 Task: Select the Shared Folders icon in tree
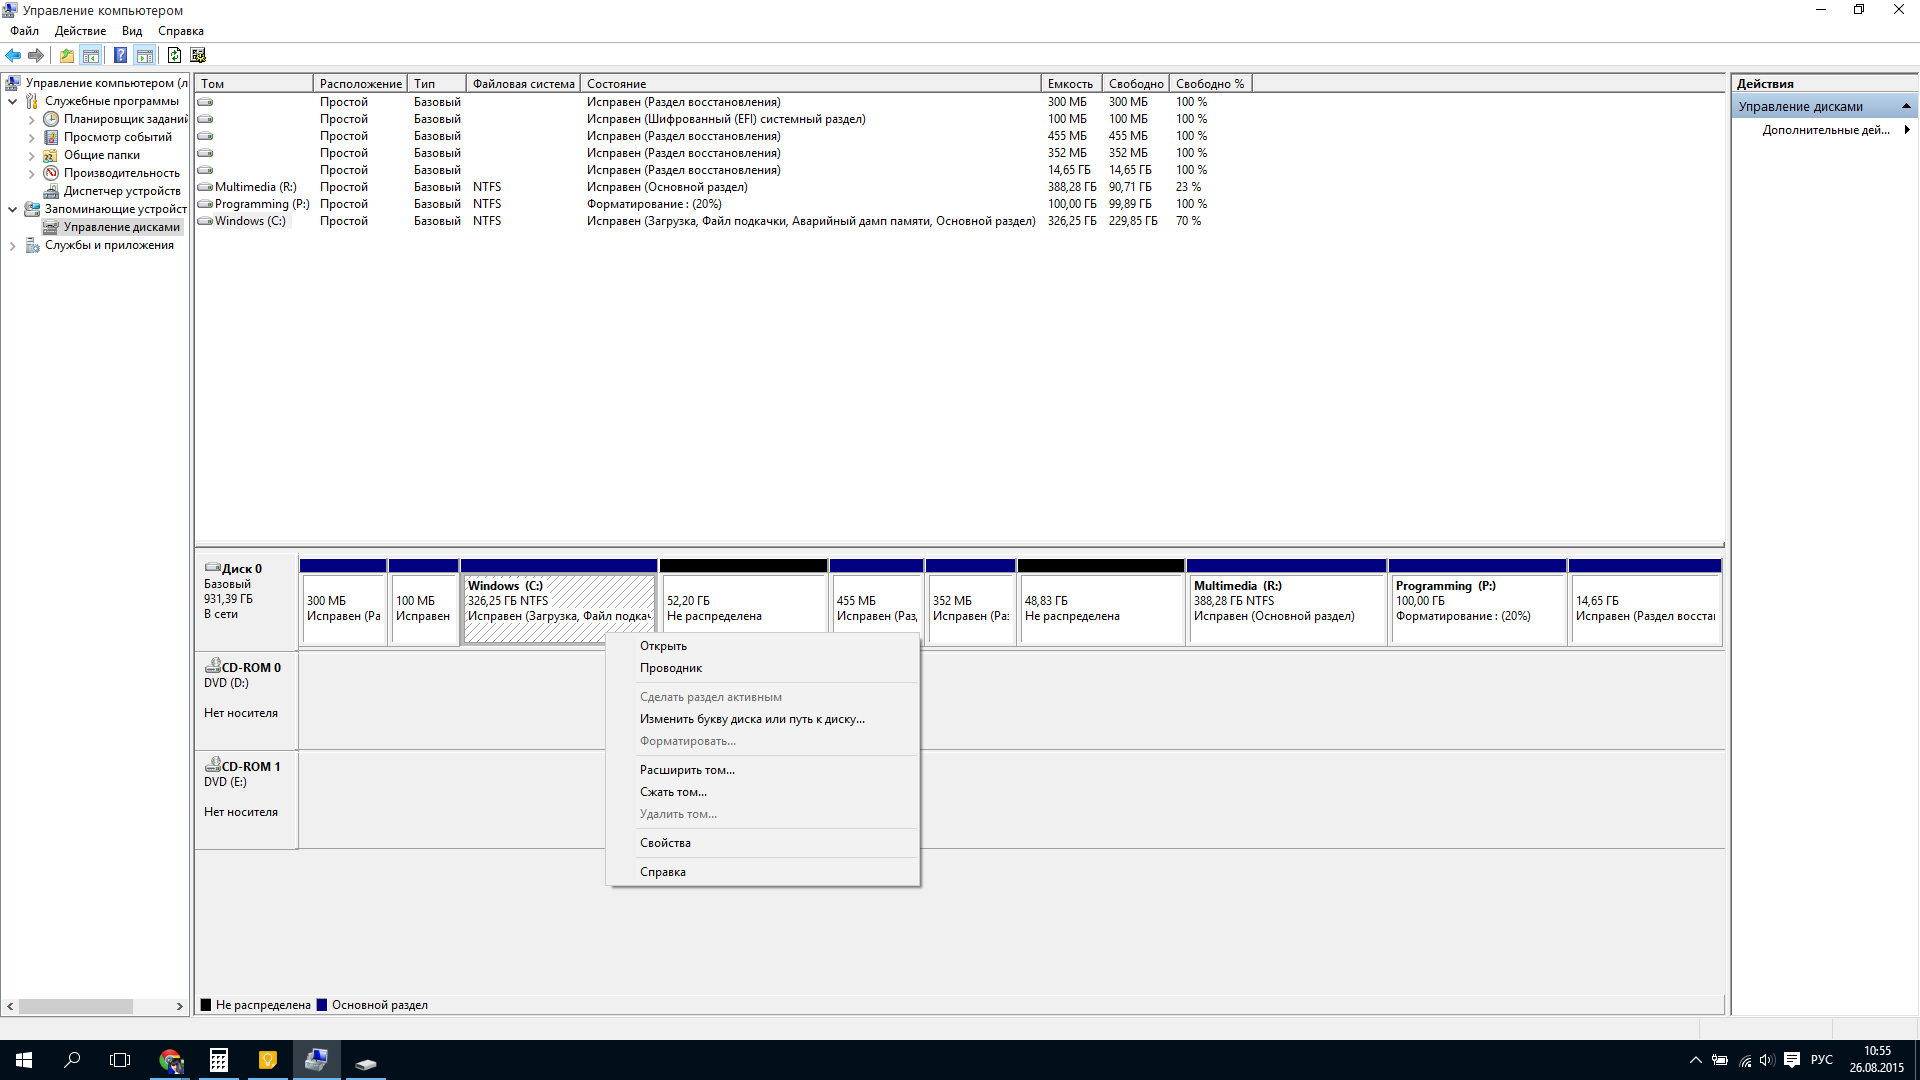(51, 155)
